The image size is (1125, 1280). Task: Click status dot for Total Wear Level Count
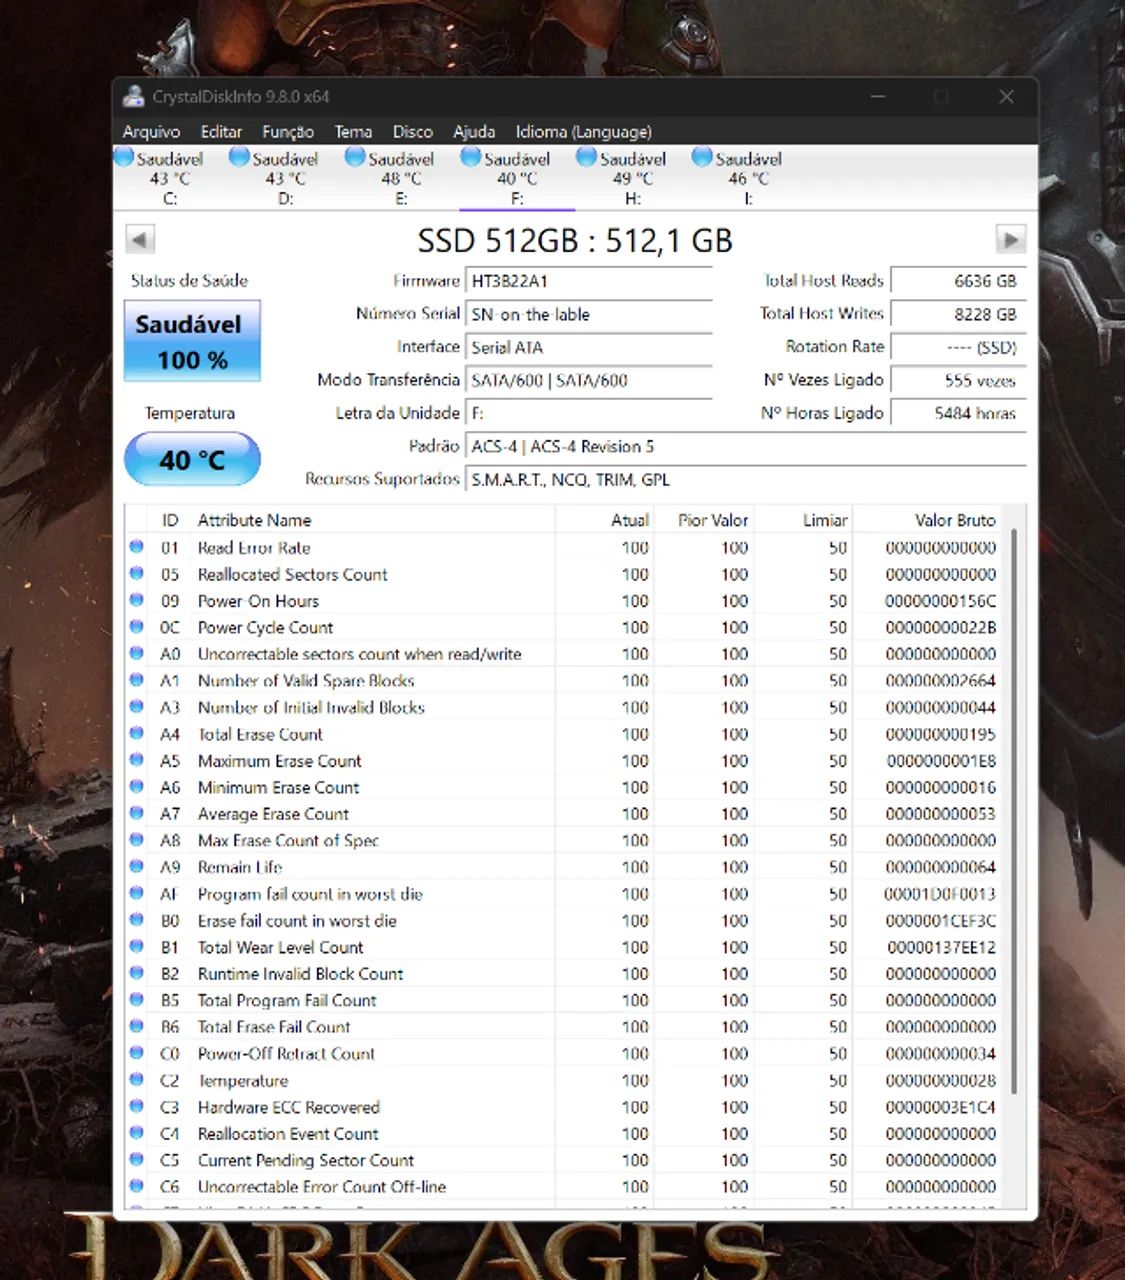137,946
